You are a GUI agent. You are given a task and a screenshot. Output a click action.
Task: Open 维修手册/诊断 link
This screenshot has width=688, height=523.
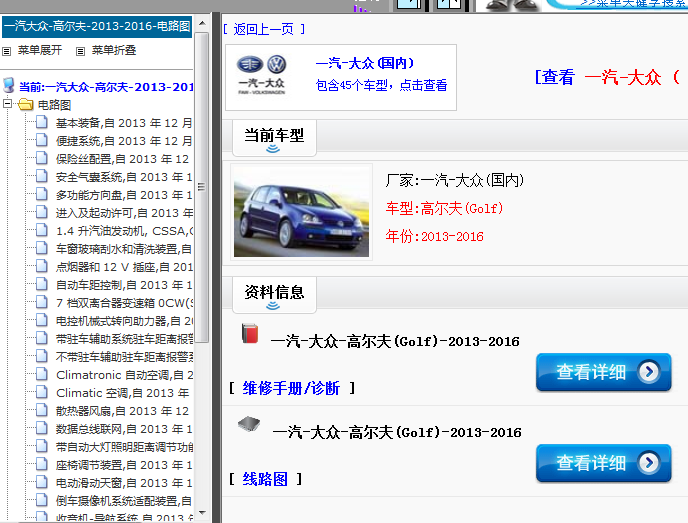tap(291, 388)
